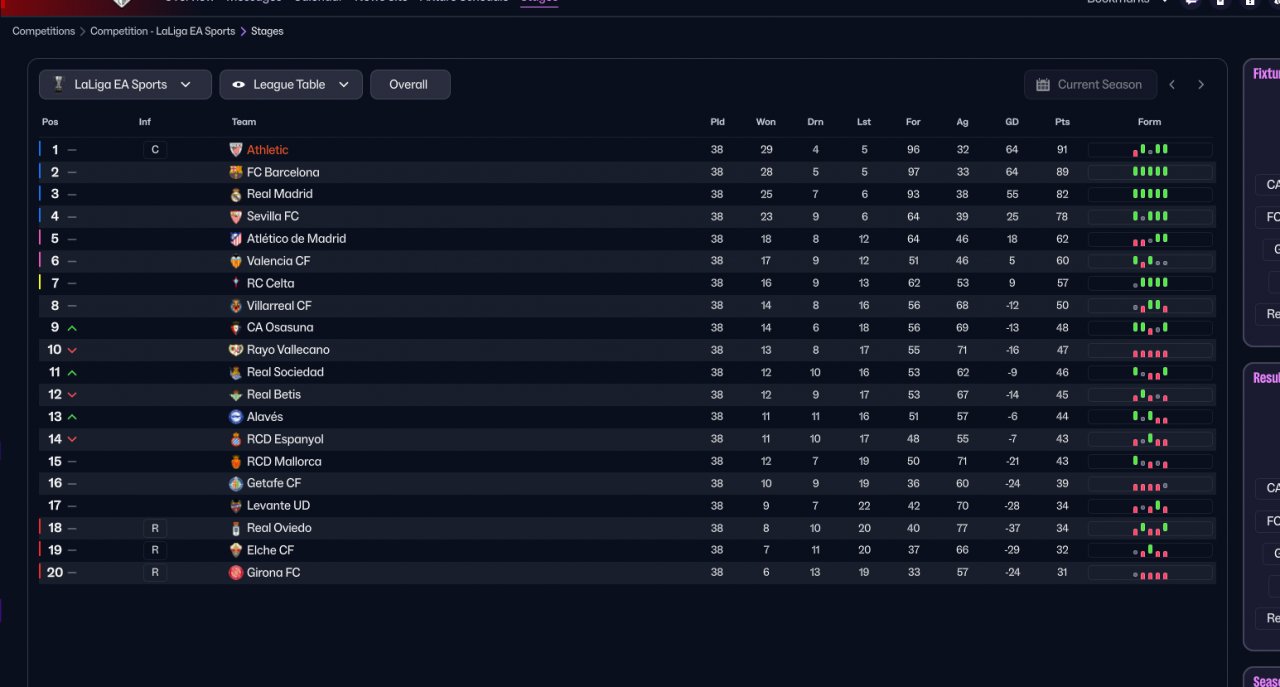Screen dimensions: 1280x687
Task: Sort table by For column header
Action: coord(913,122)
